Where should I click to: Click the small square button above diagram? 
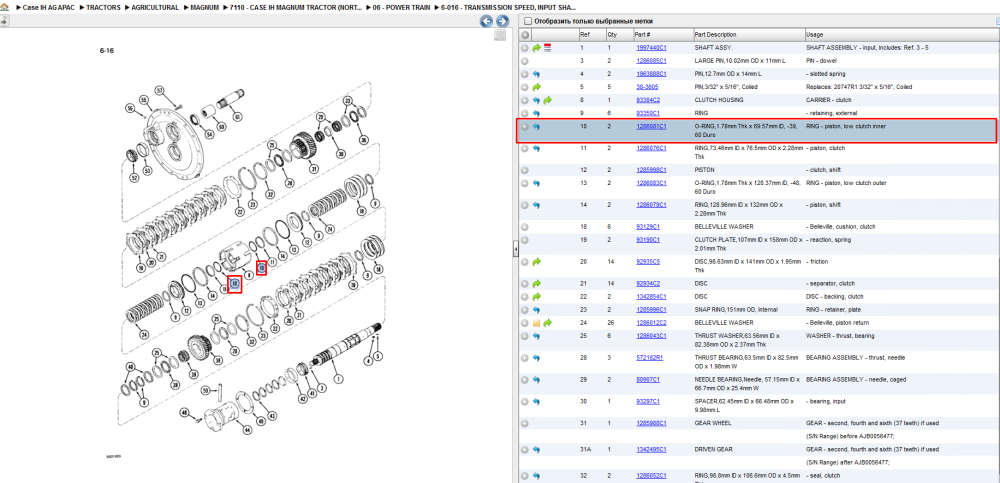pos(500,35)
